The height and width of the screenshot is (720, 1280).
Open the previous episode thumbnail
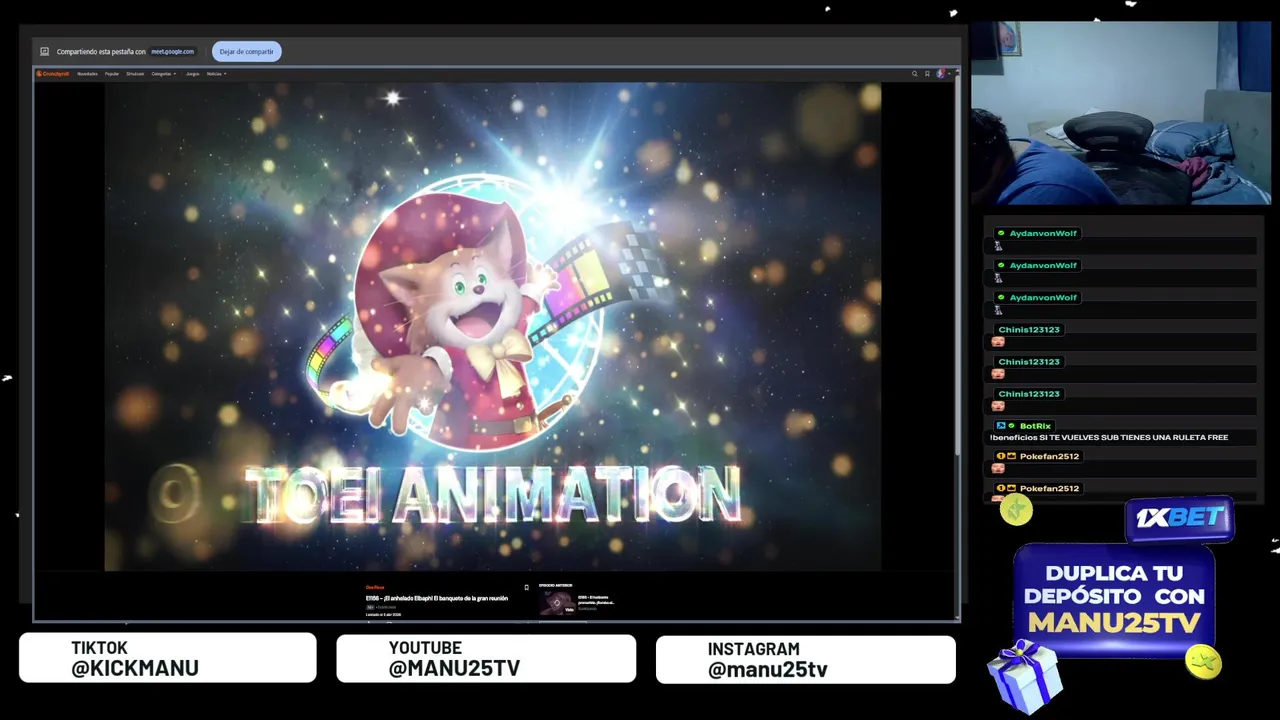557,603
